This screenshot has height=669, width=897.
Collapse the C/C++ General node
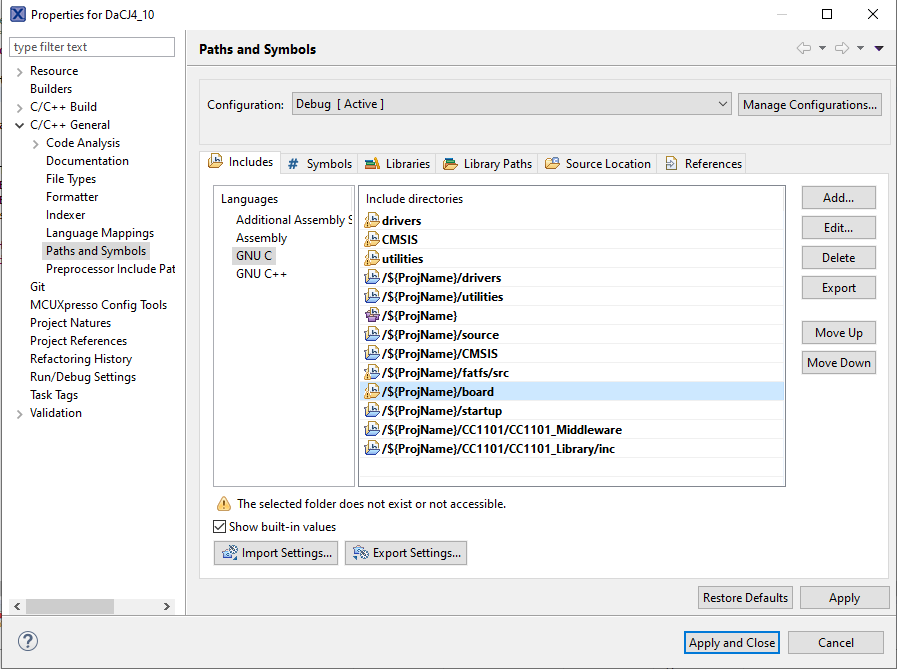[19, 125]
